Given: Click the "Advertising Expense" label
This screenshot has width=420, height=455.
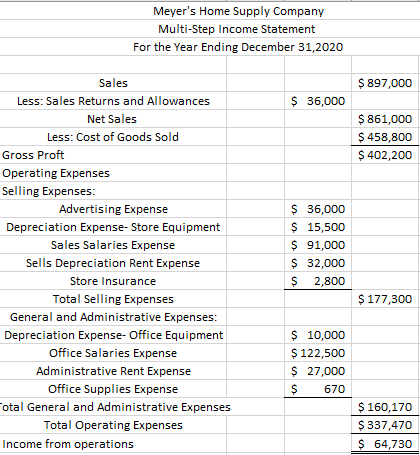Looking at the screenshot, I should pos(113,209).
